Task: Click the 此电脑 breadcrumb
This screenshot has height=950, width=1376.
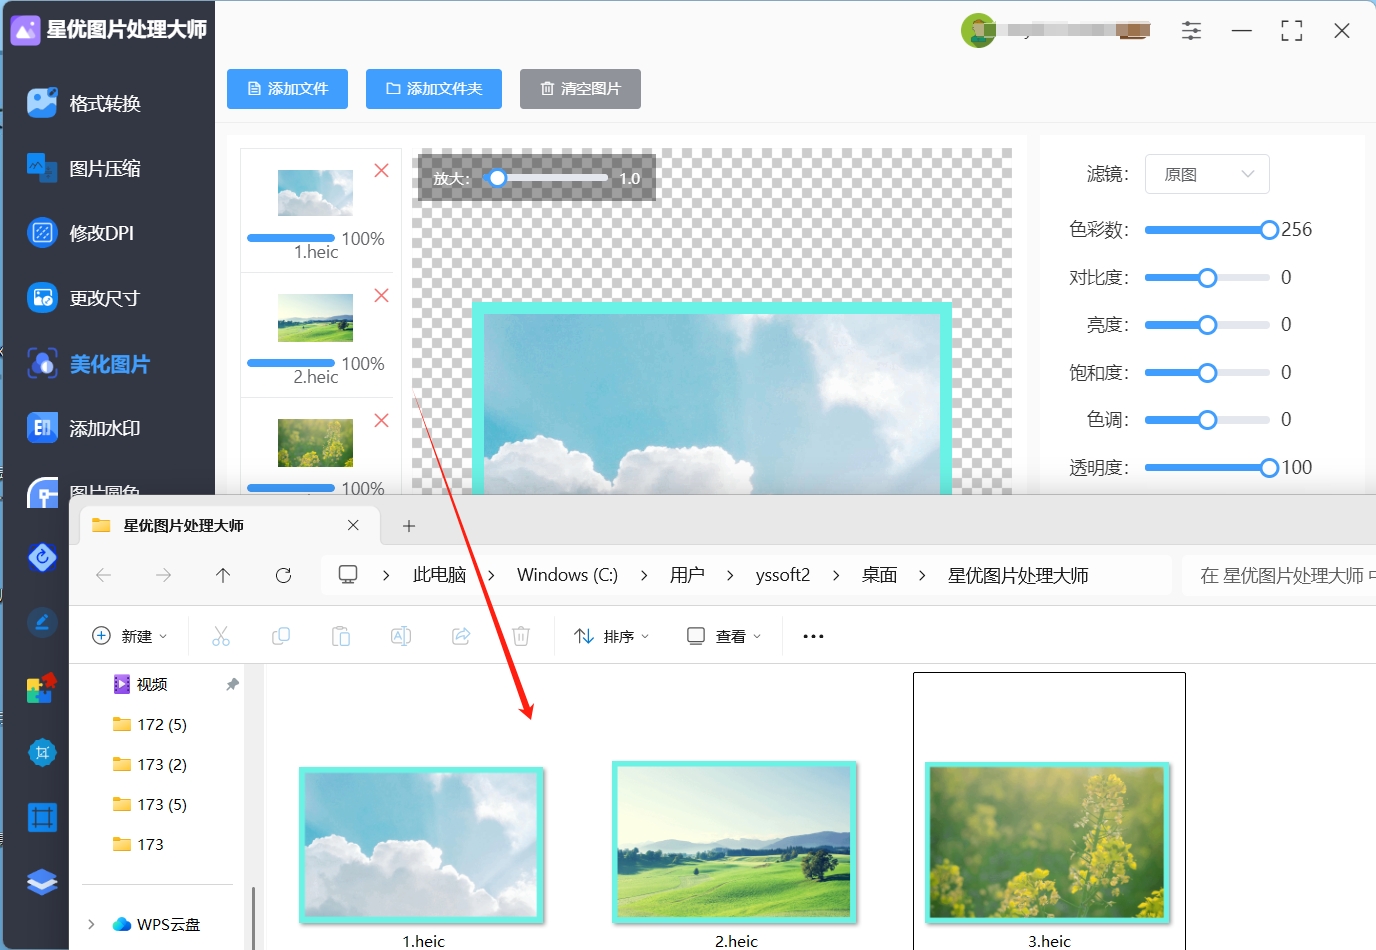Action: [x=440, y=575]
